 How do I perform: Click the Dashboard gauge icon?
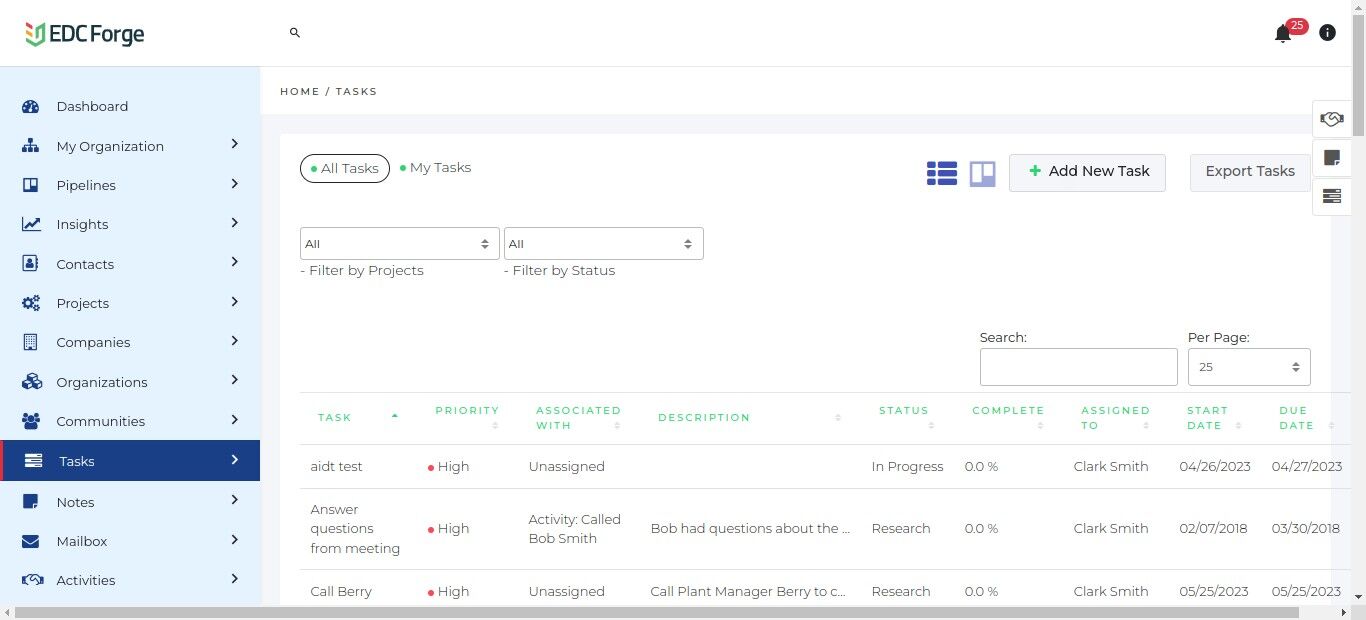pyautogui.click(x=31, y=107)
